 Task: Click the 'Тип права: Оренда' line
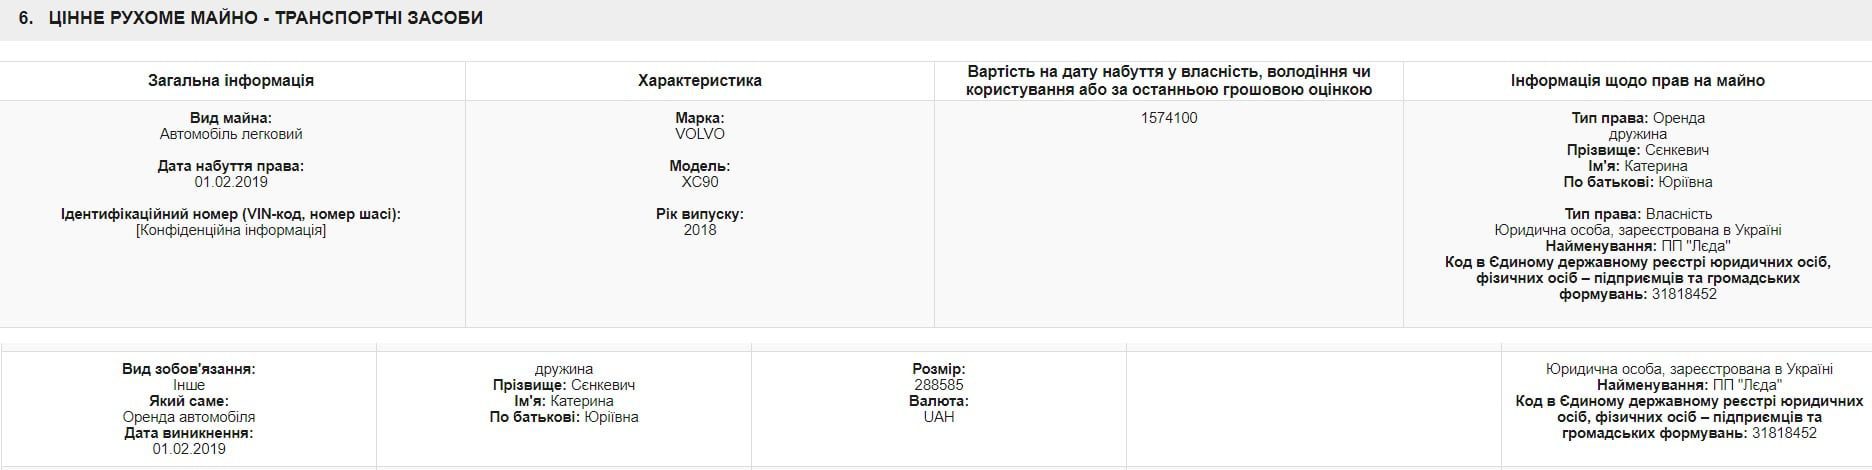click(x=1637, y=118)
